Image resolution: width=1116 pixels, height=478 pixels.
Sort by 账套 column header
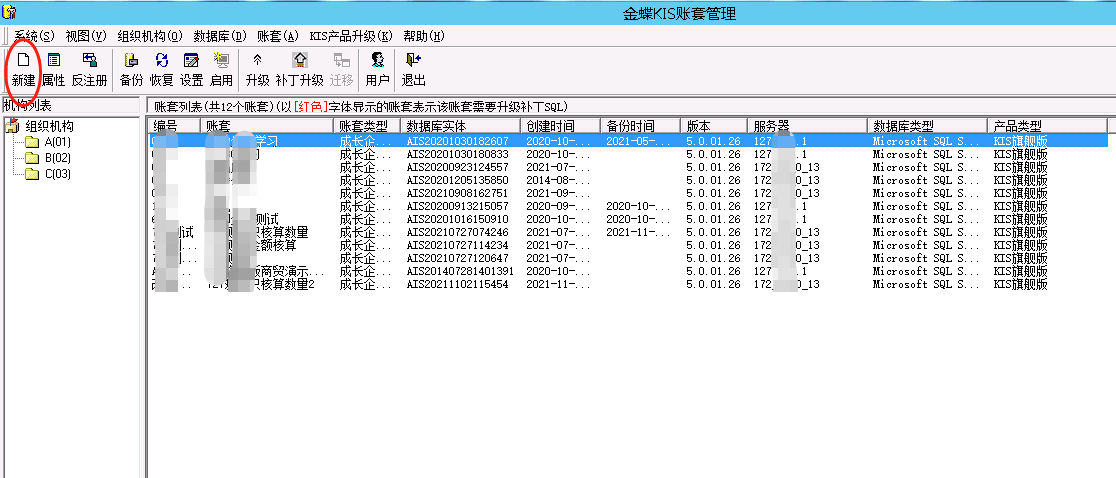pos(267,126)
